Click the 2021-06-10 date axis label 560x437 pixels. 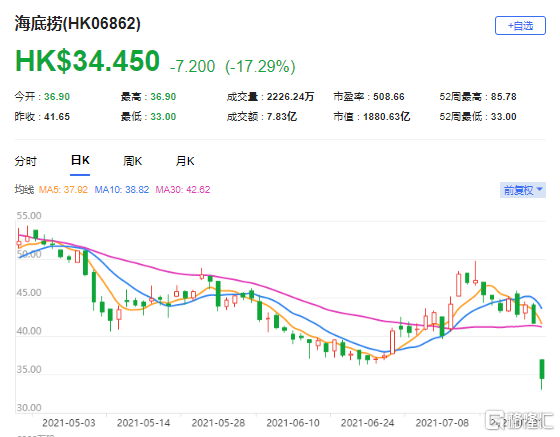293,423
